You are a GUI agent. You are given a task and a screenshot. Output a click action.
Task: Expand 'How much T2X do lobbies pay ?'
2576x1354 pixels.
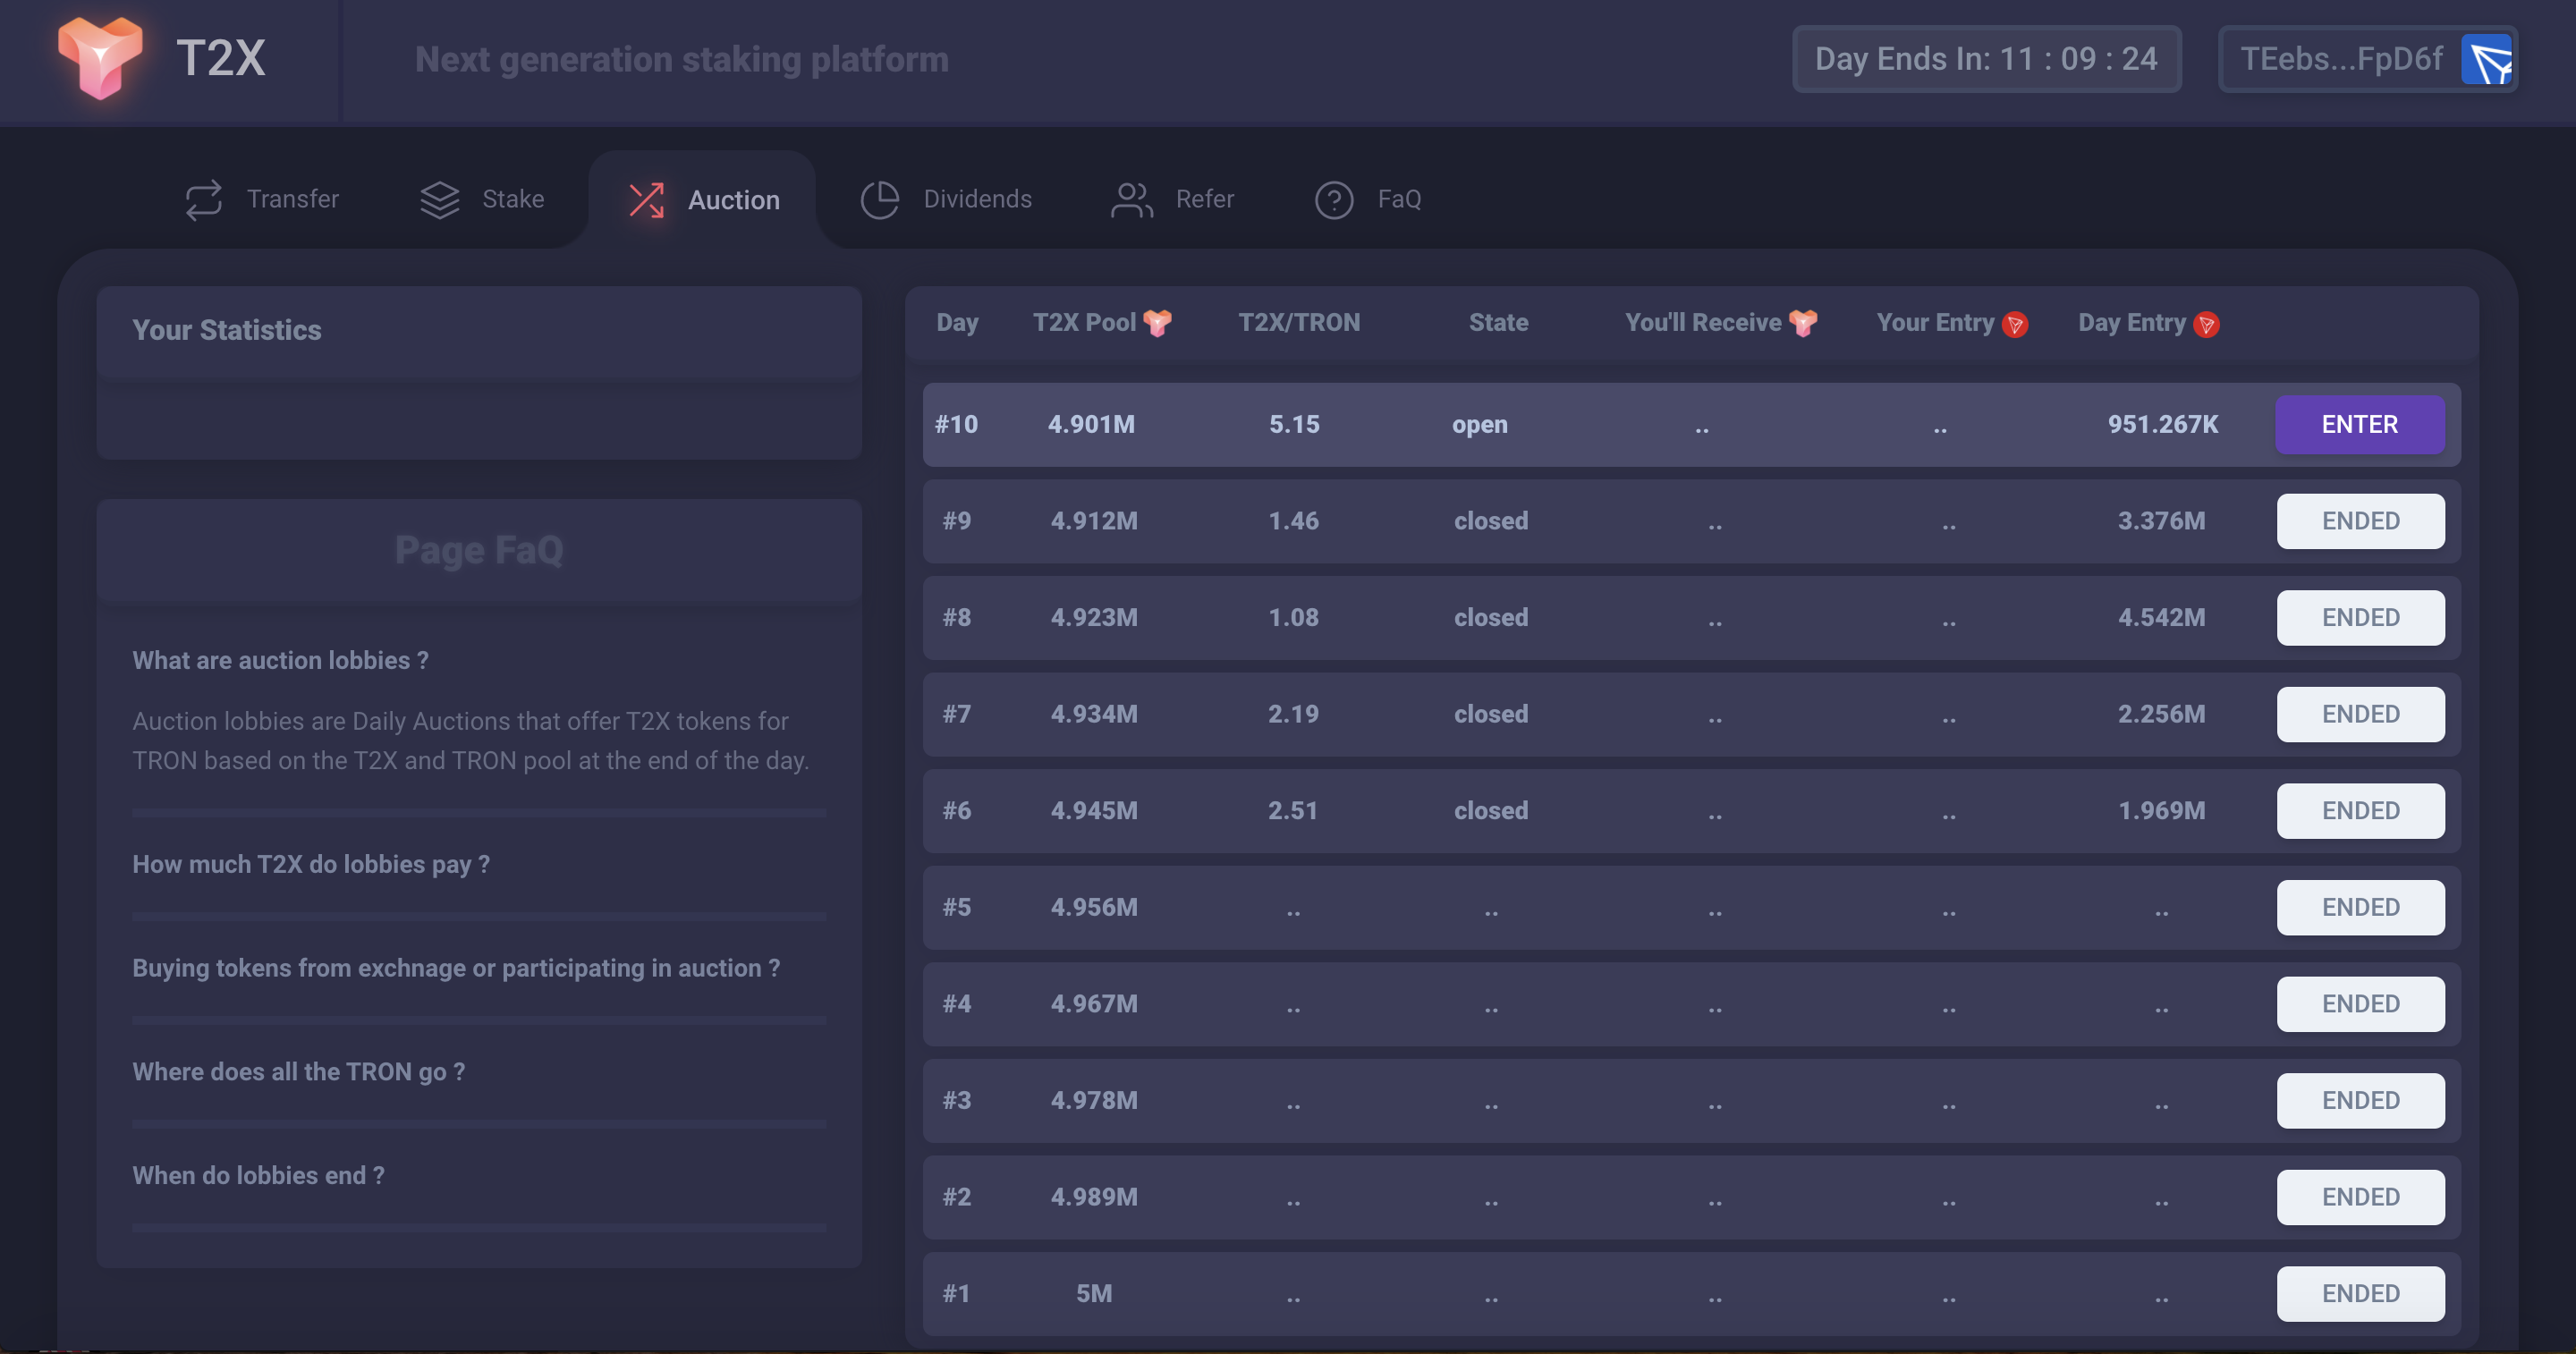(x=311, y=864)
